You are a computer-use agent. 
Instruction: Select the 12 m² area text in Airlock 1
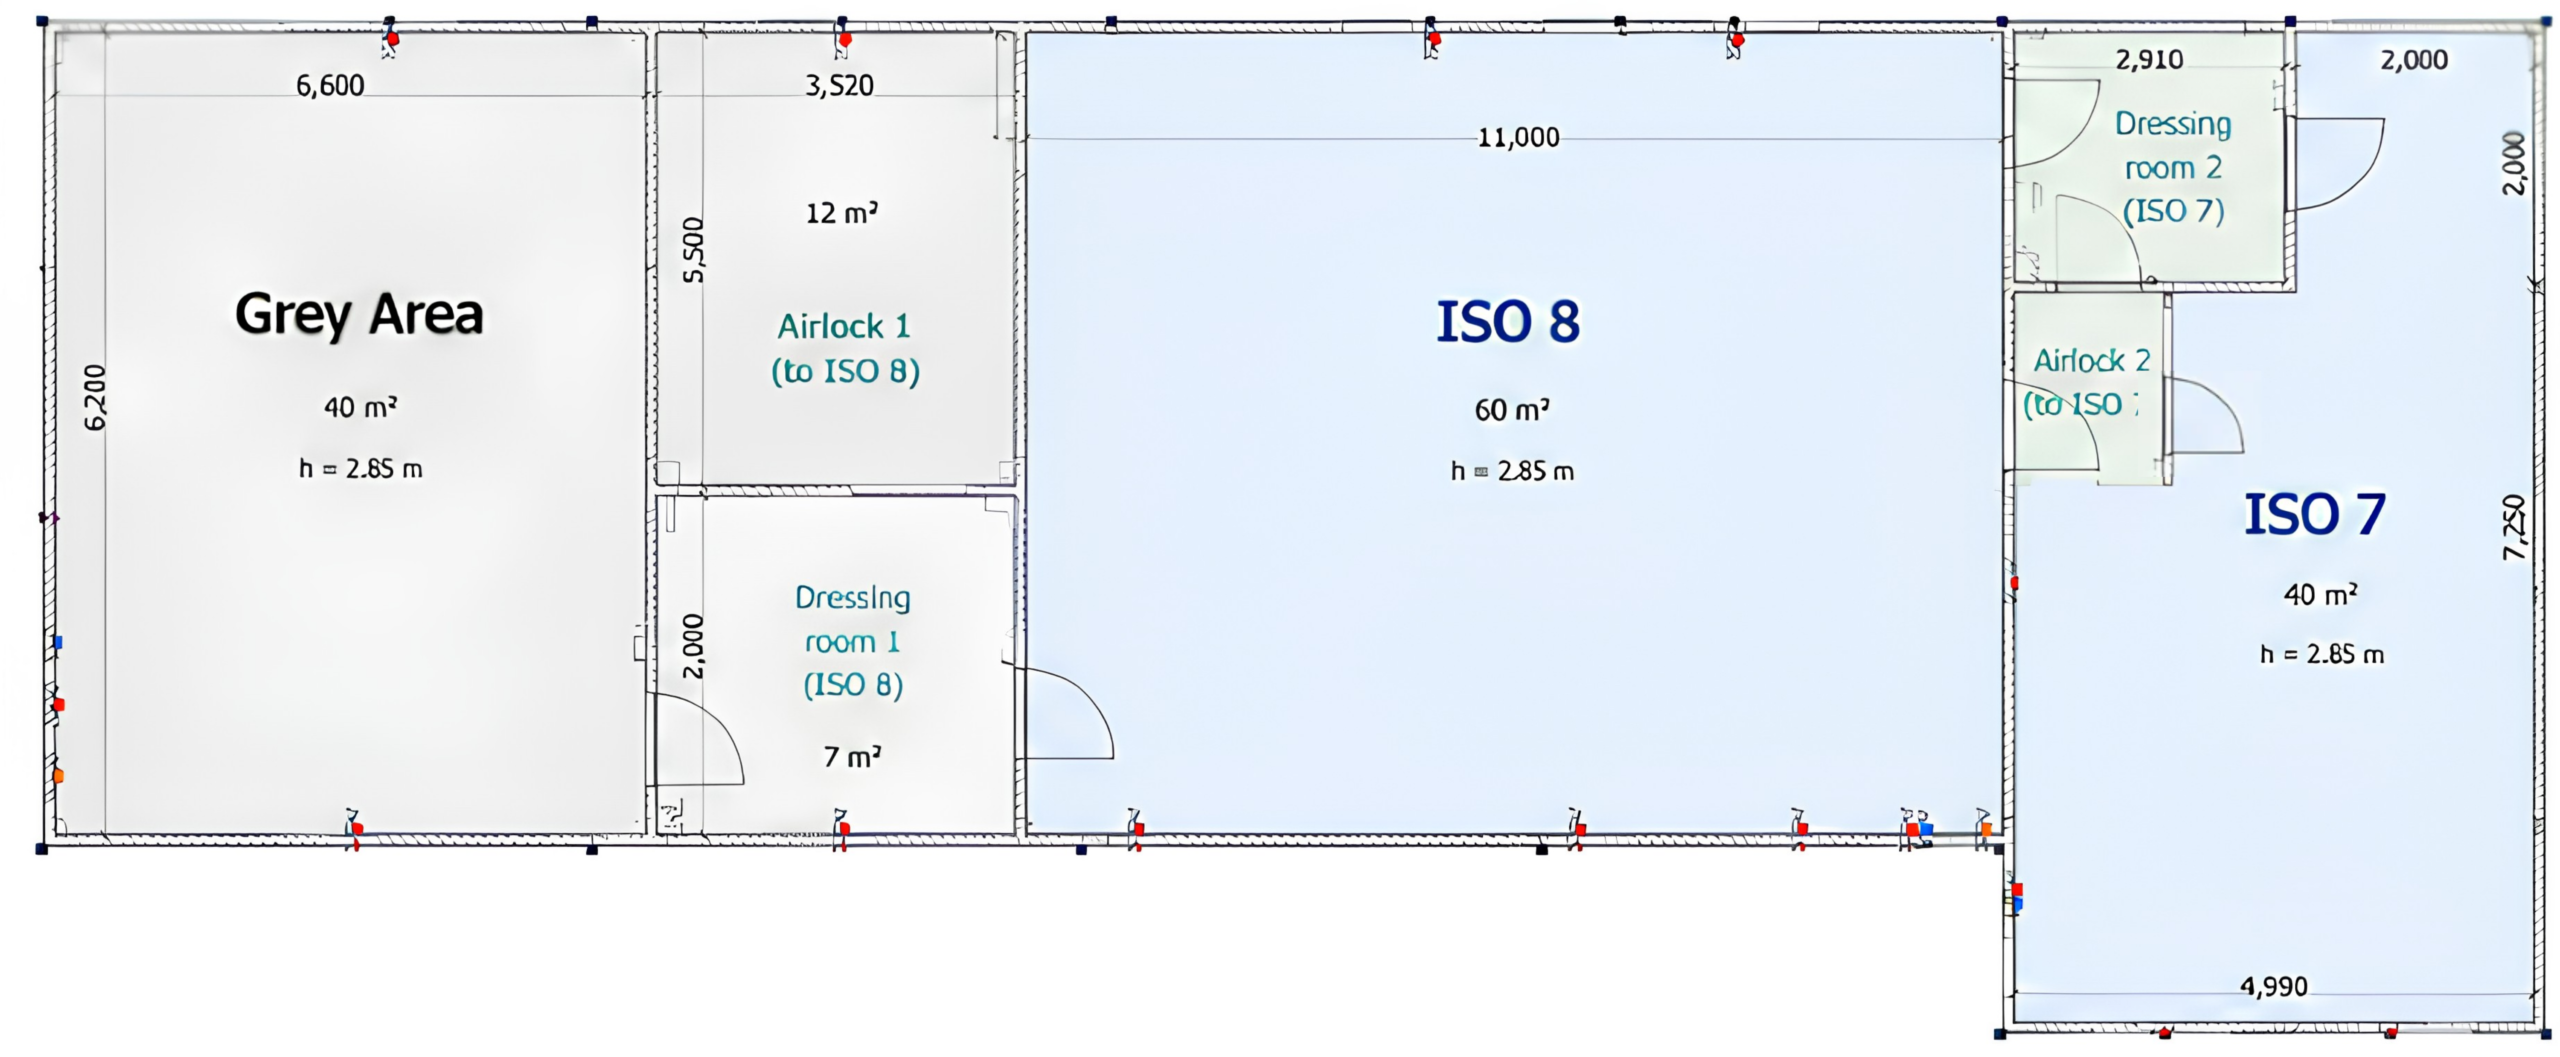[842, 213]
